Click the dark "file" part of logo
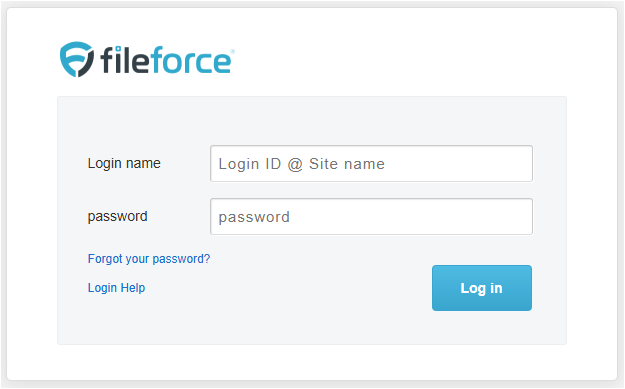The height and width of the screenshot is (389, 625). (x=125, y=60)
